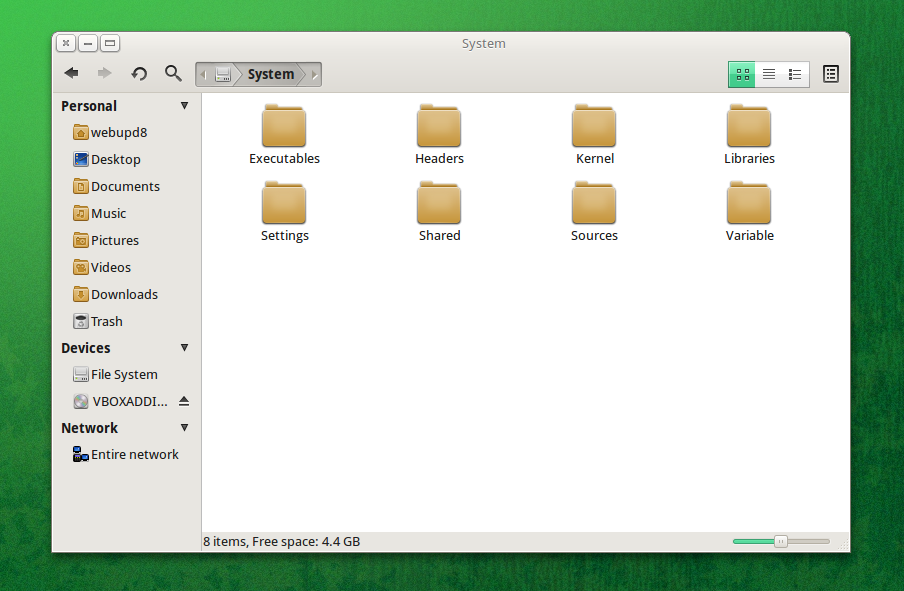Open the view options menu button

point(831,74)
